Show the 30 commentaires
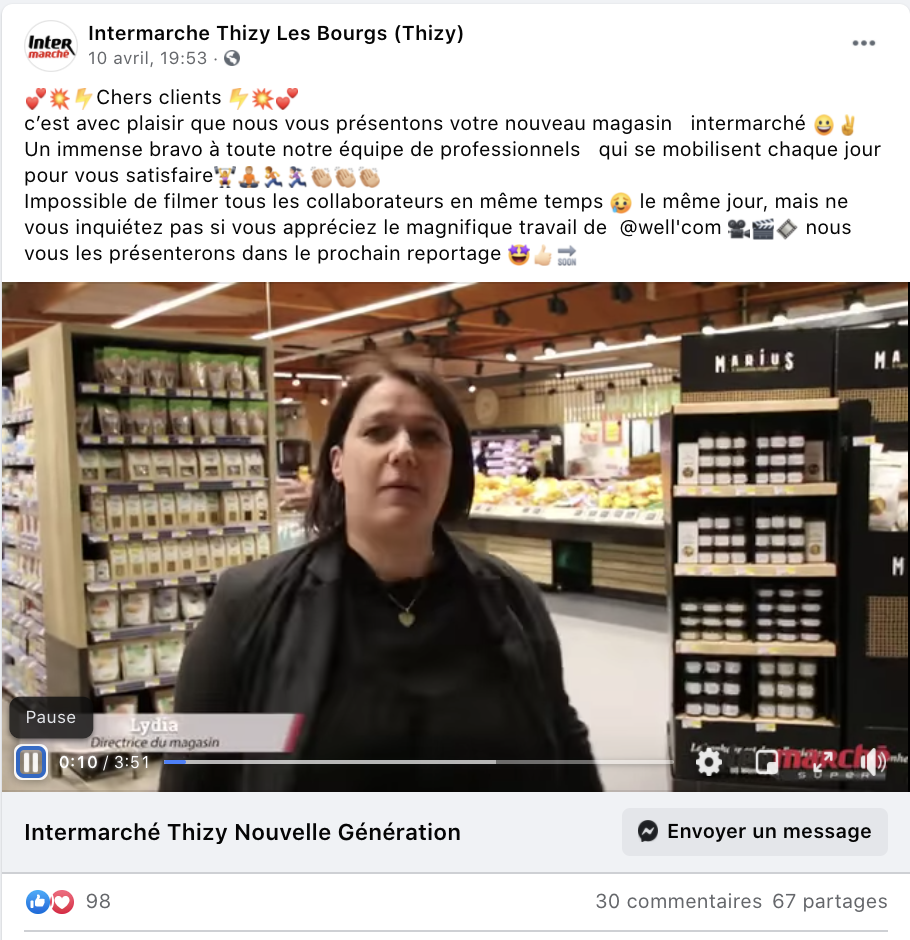910x940 pixels. [679, 902]
